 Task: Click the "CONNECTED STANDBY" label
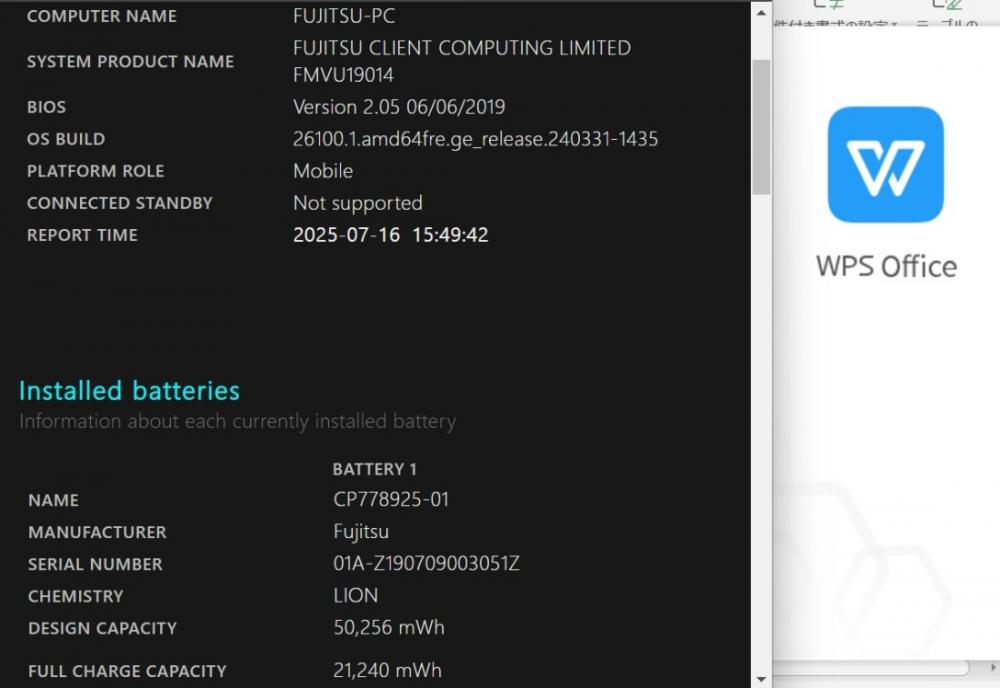click(x=120, y=203)
